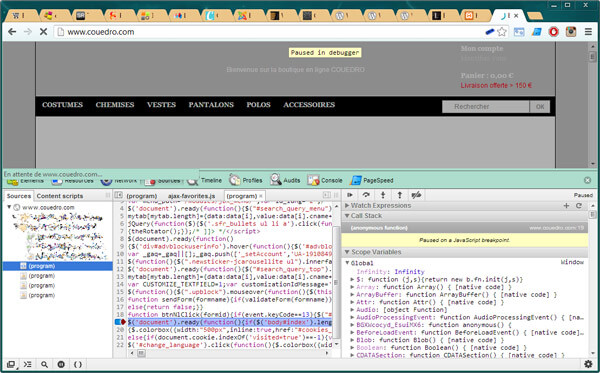Open a new browser tab
This screenshot has height=373, width=600.
(x=535, y=16)
